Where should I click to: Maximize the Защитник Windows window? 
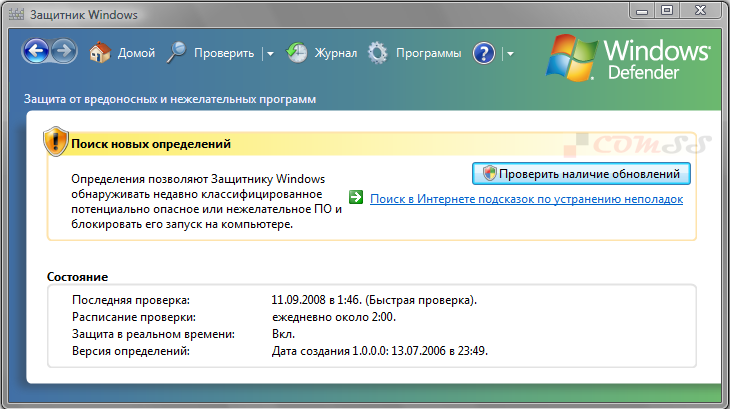[x=667, y=10]
